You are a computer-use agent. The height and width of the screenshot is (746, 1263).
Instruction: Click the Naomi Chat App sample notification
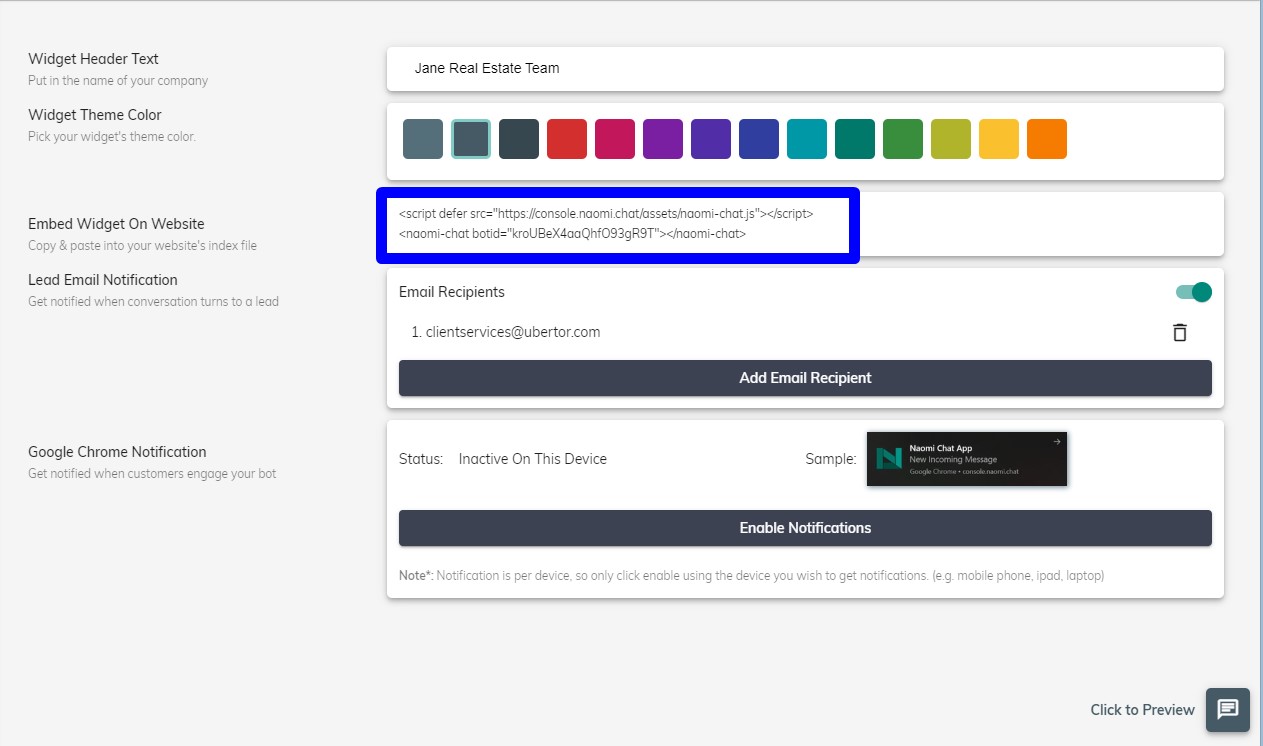(x=966, y=459)
